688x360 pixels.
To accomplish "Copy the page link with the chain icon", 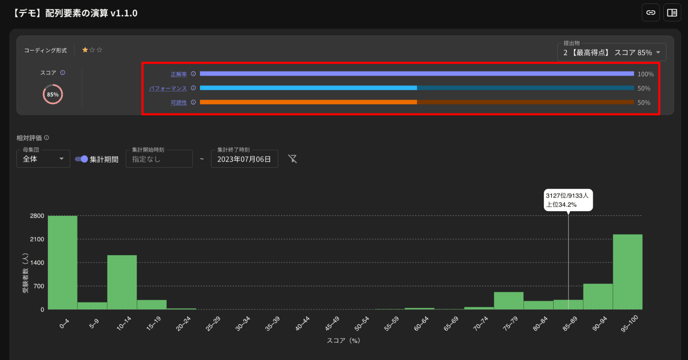I will pos(650,13).
